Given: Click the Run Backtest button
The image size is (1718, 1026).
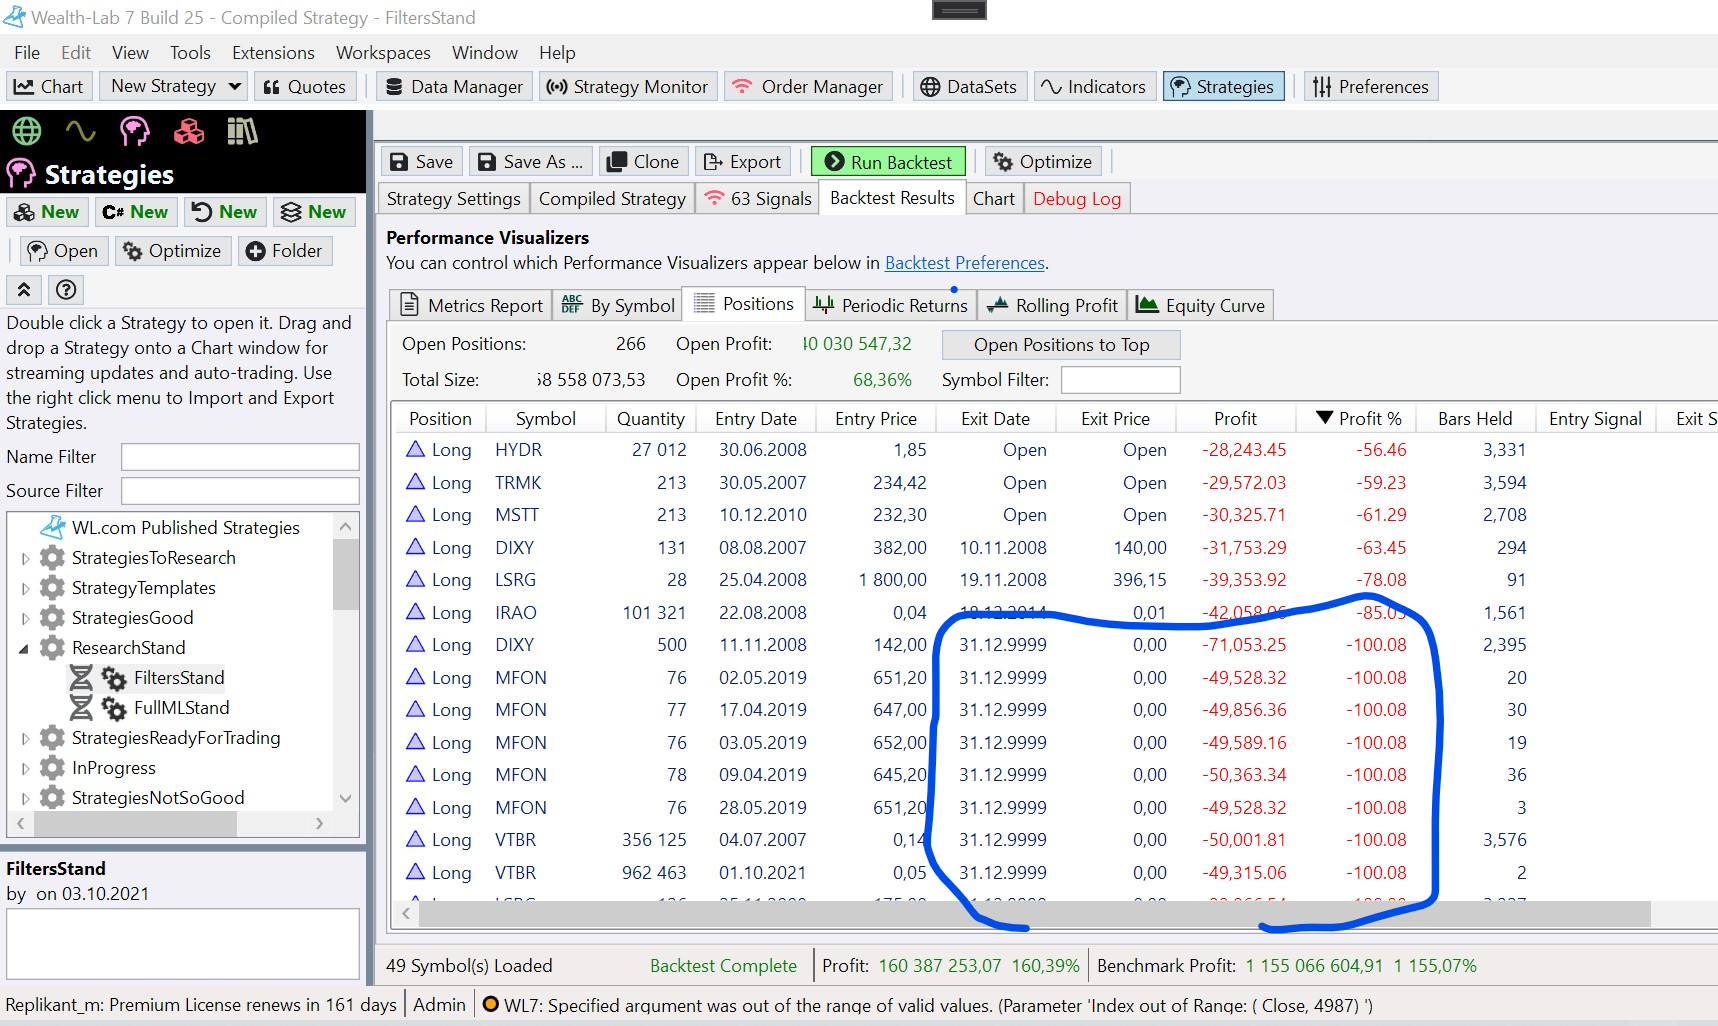Looking at the screenshot, I should tap(889, 162).
